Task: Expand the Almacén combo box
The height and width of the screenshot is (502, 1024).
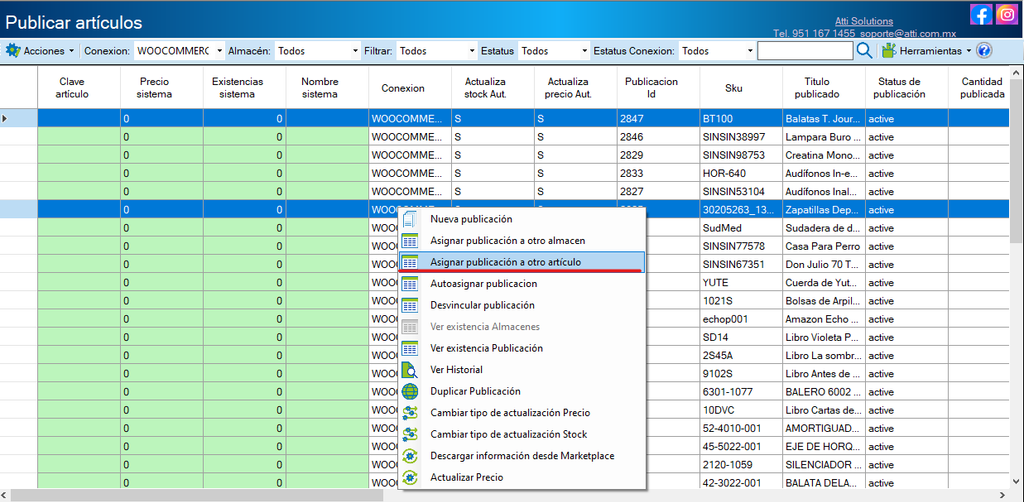Action: pos(356,50)
